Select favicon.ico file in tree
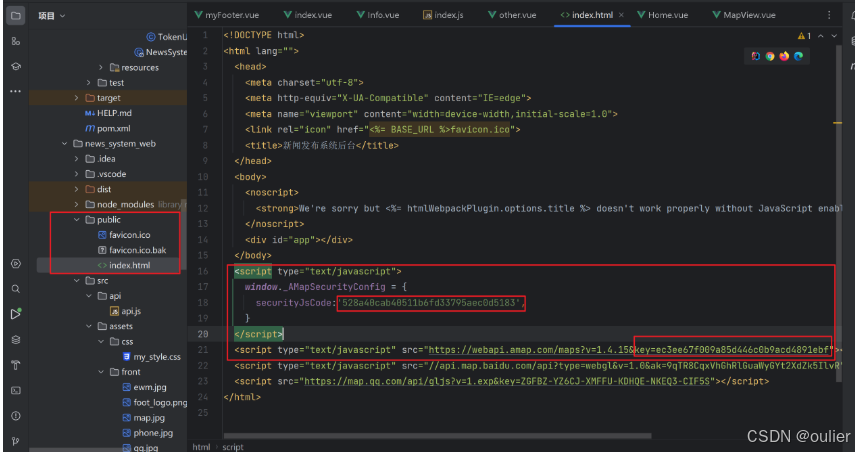855x452 pixels. tap(124, 235)
